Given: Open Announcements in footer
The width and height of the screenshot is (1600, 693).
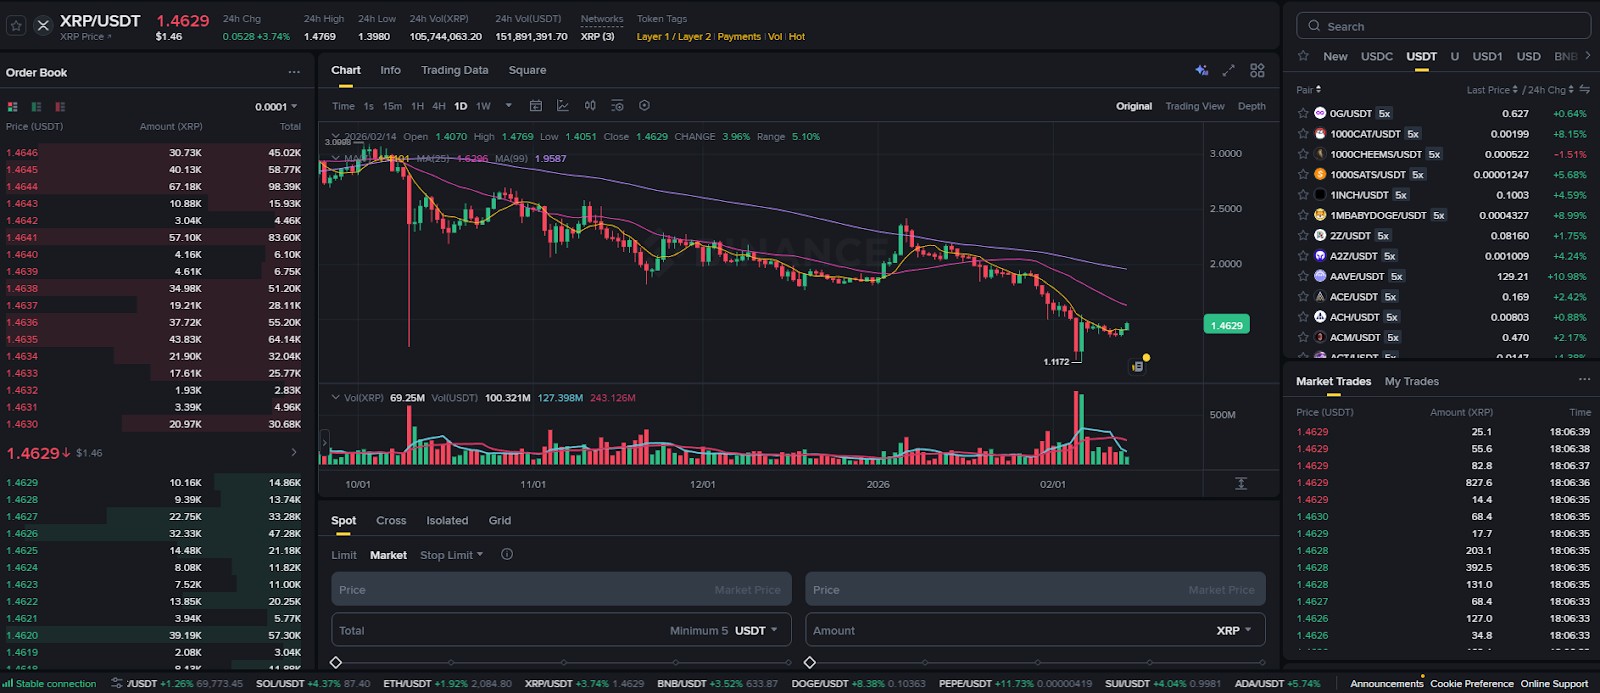Looking at the screenshot, I should (x=1386, y=684).
